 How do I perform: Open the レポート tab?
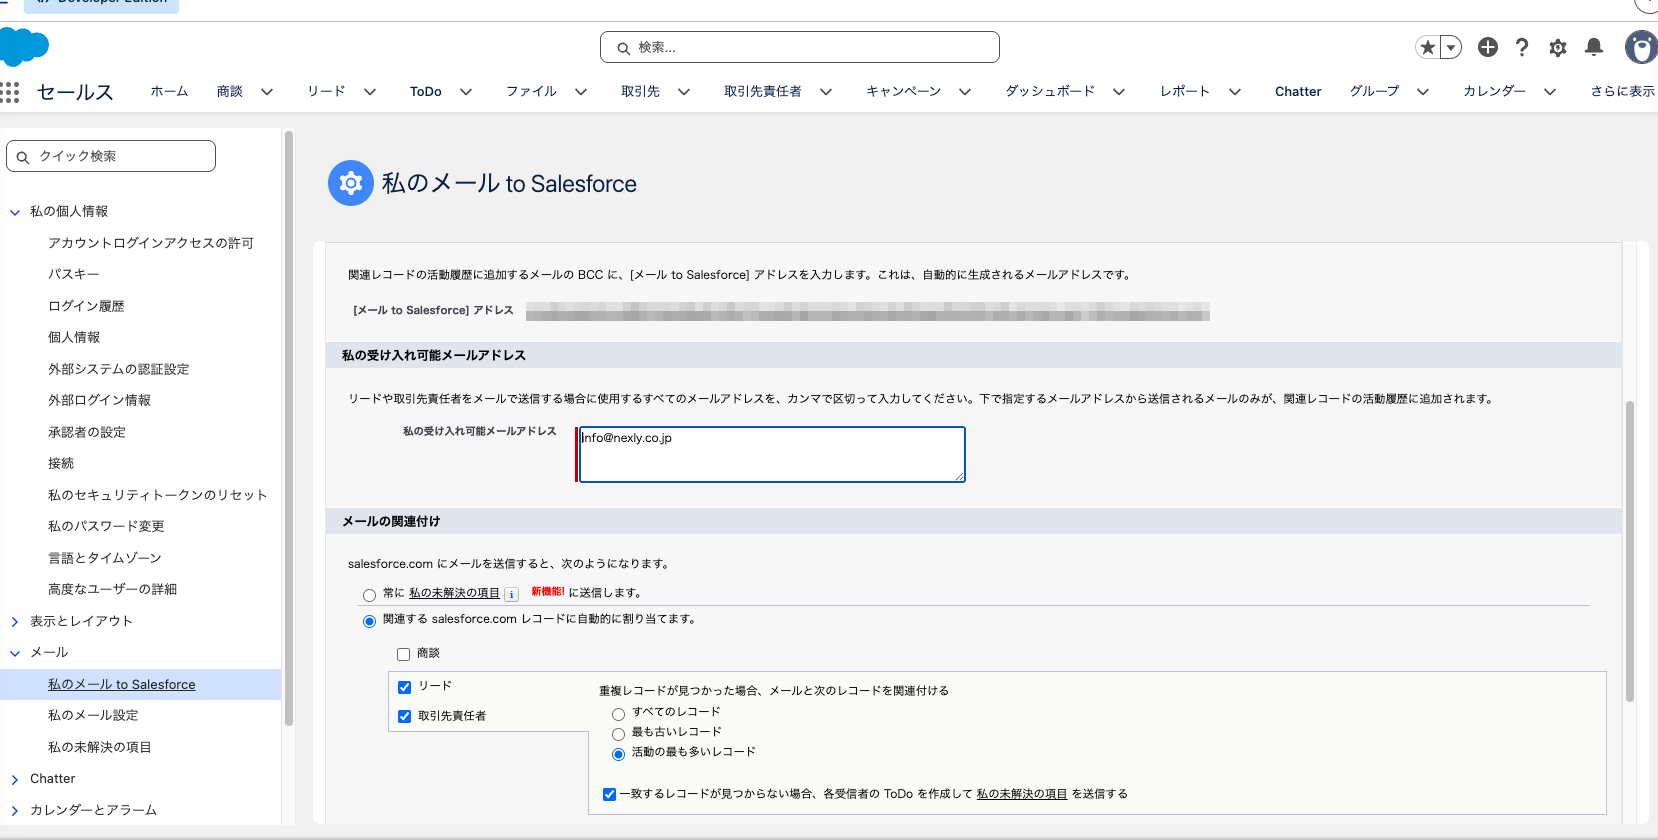click(x=1185, y=91)
